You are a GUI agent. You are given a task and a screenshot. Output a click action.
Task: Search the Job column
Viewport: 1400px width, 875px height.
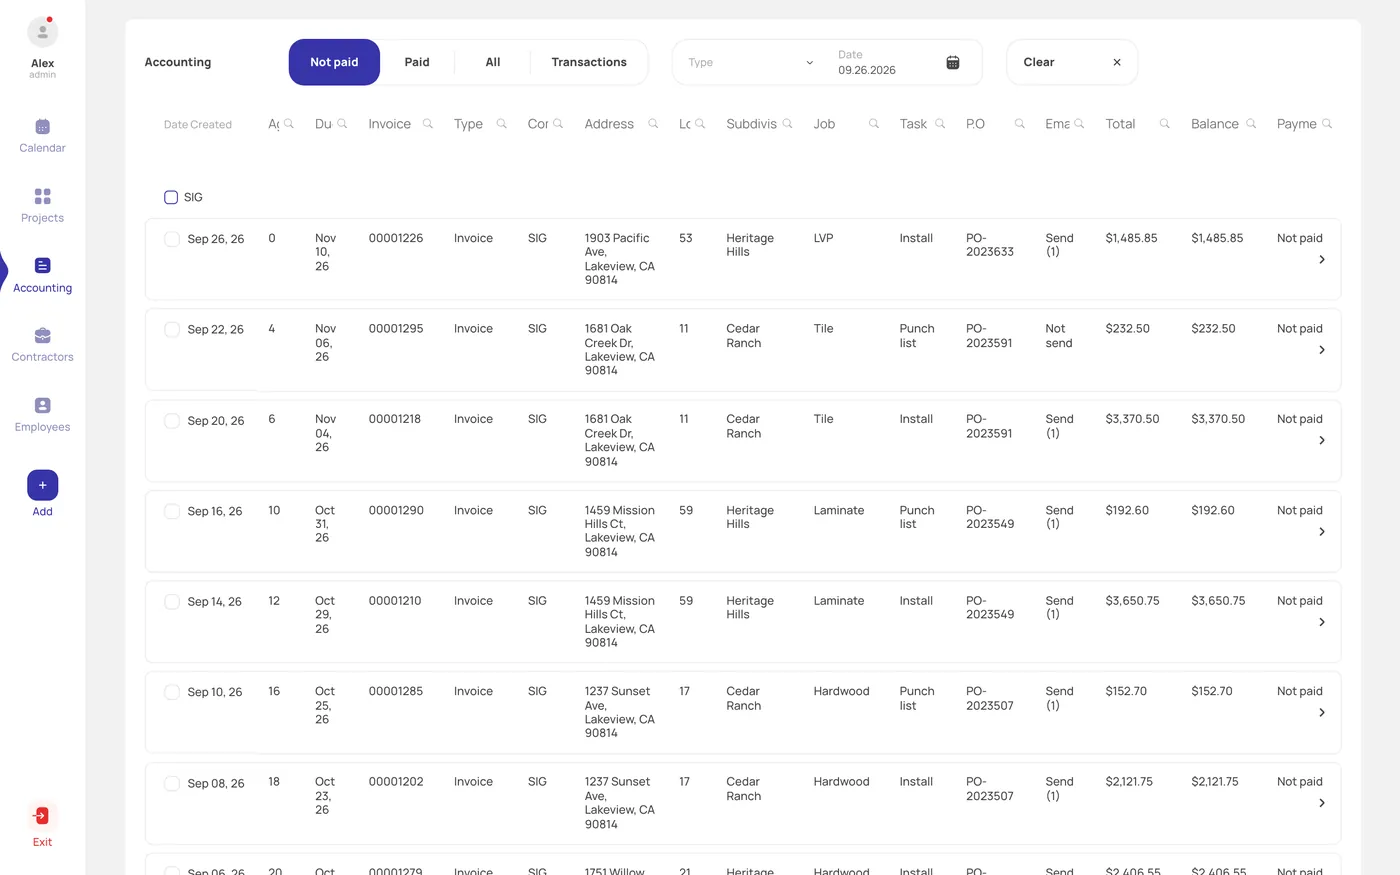[x=873, y=124]
